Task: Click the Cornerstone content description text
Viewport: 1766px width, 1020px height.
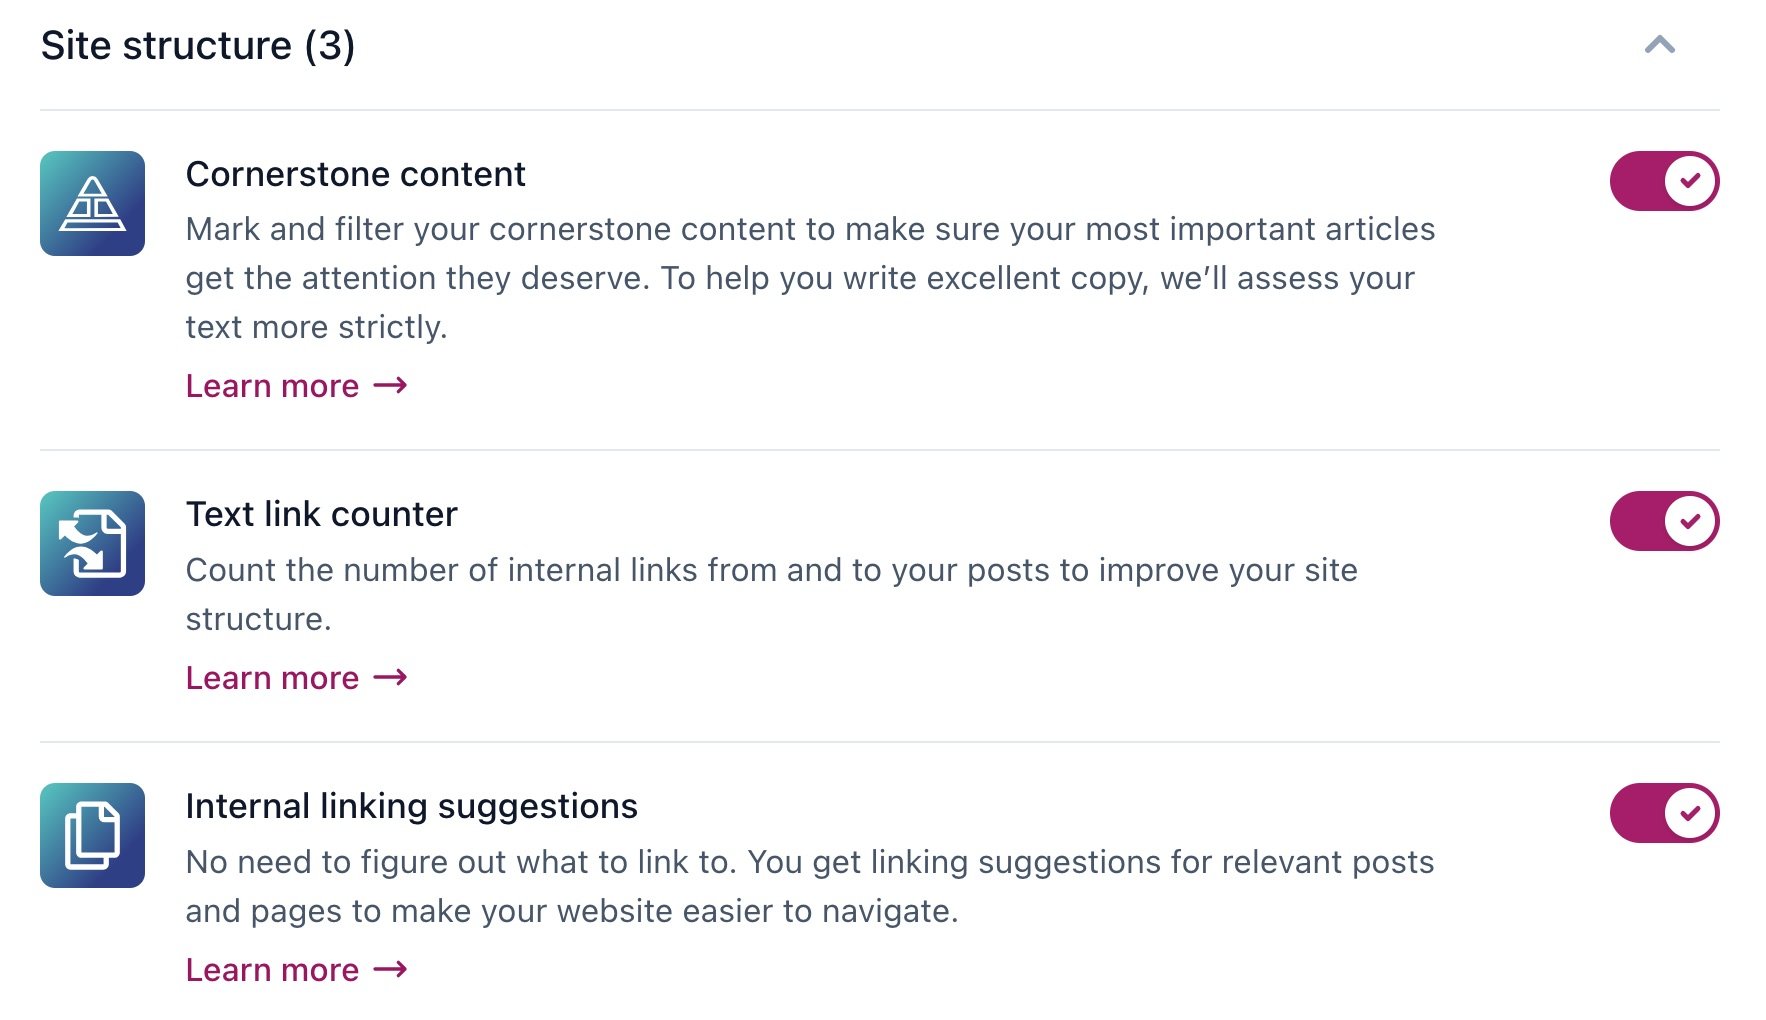Action: pyautogui.click(x=808, y=278)
